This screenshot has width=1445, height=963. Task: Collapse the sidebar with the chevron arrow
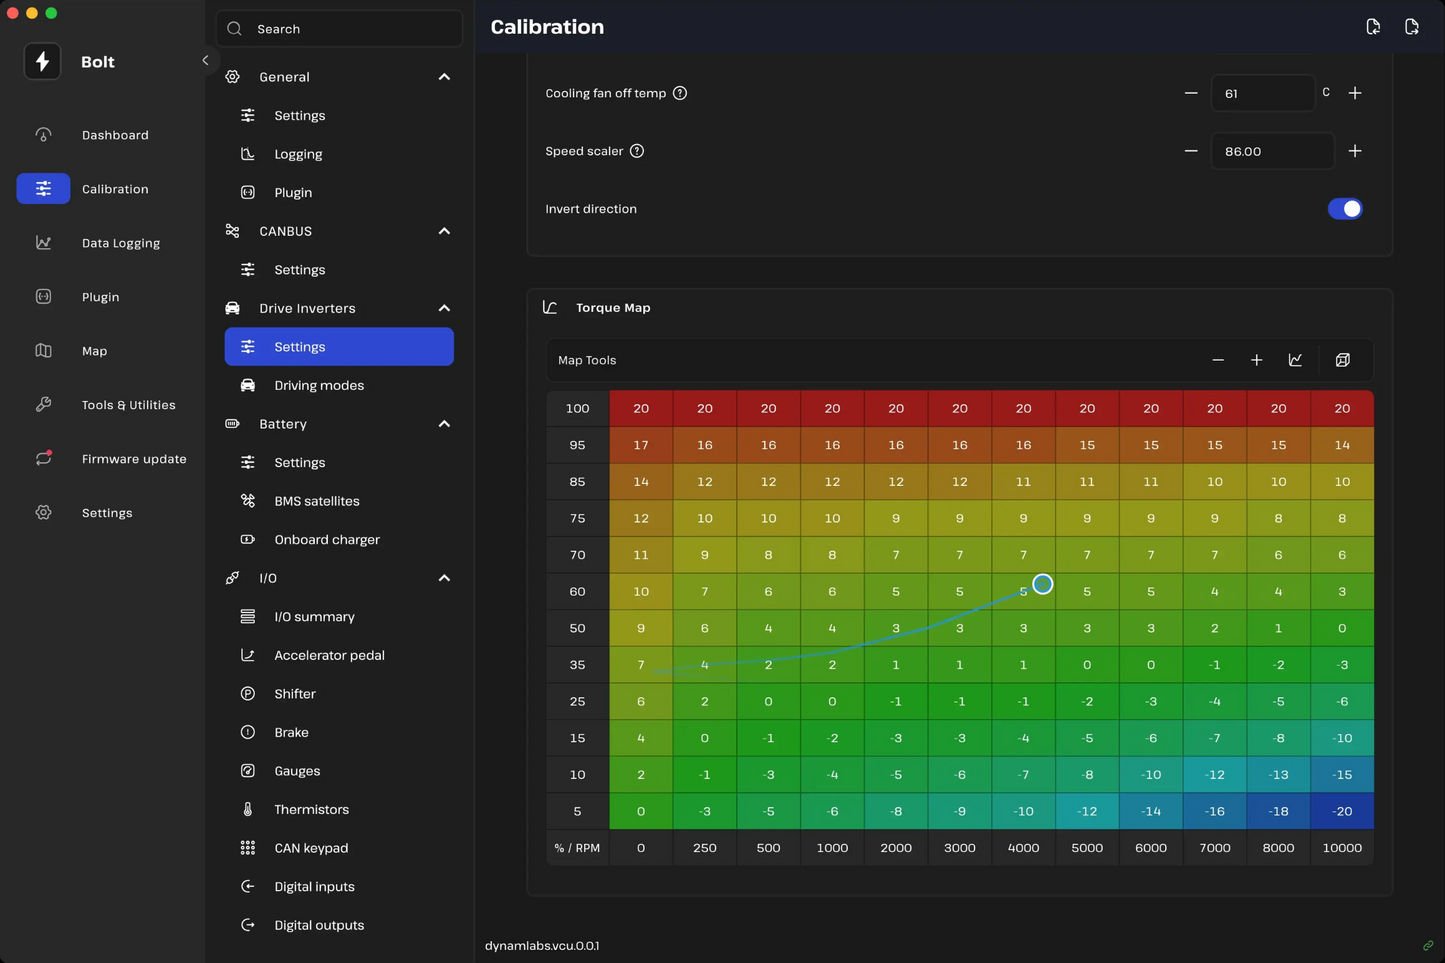(205, 60)
